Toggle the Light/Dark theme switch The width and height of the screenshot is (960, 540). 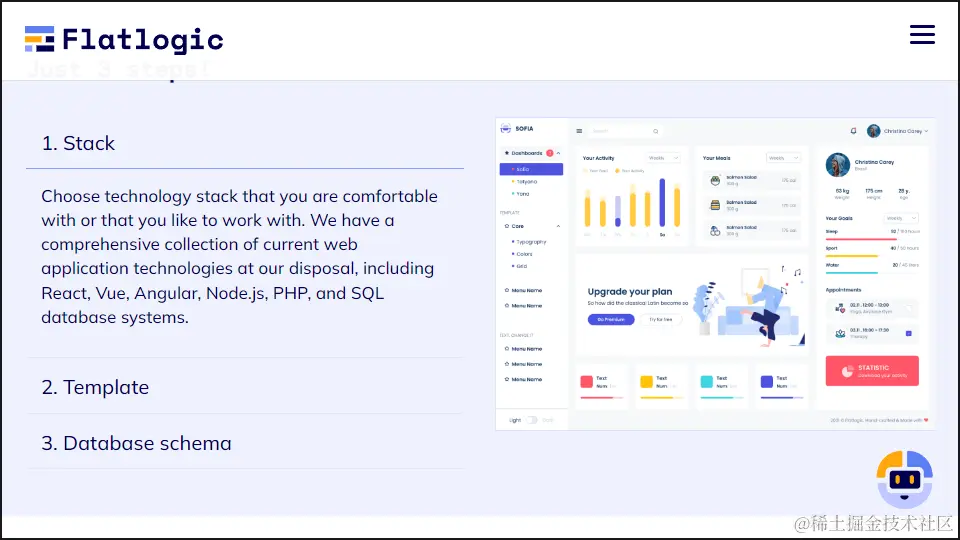531,420
